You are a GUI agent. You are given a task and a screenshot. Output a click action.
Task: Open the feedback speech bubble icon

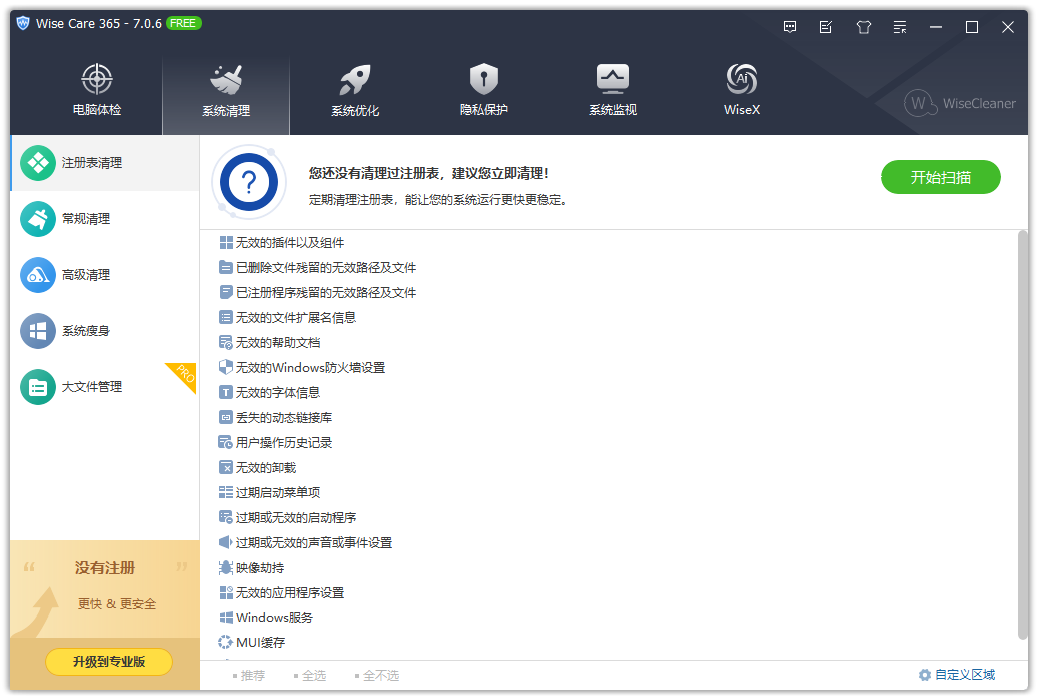click(790, 27)
